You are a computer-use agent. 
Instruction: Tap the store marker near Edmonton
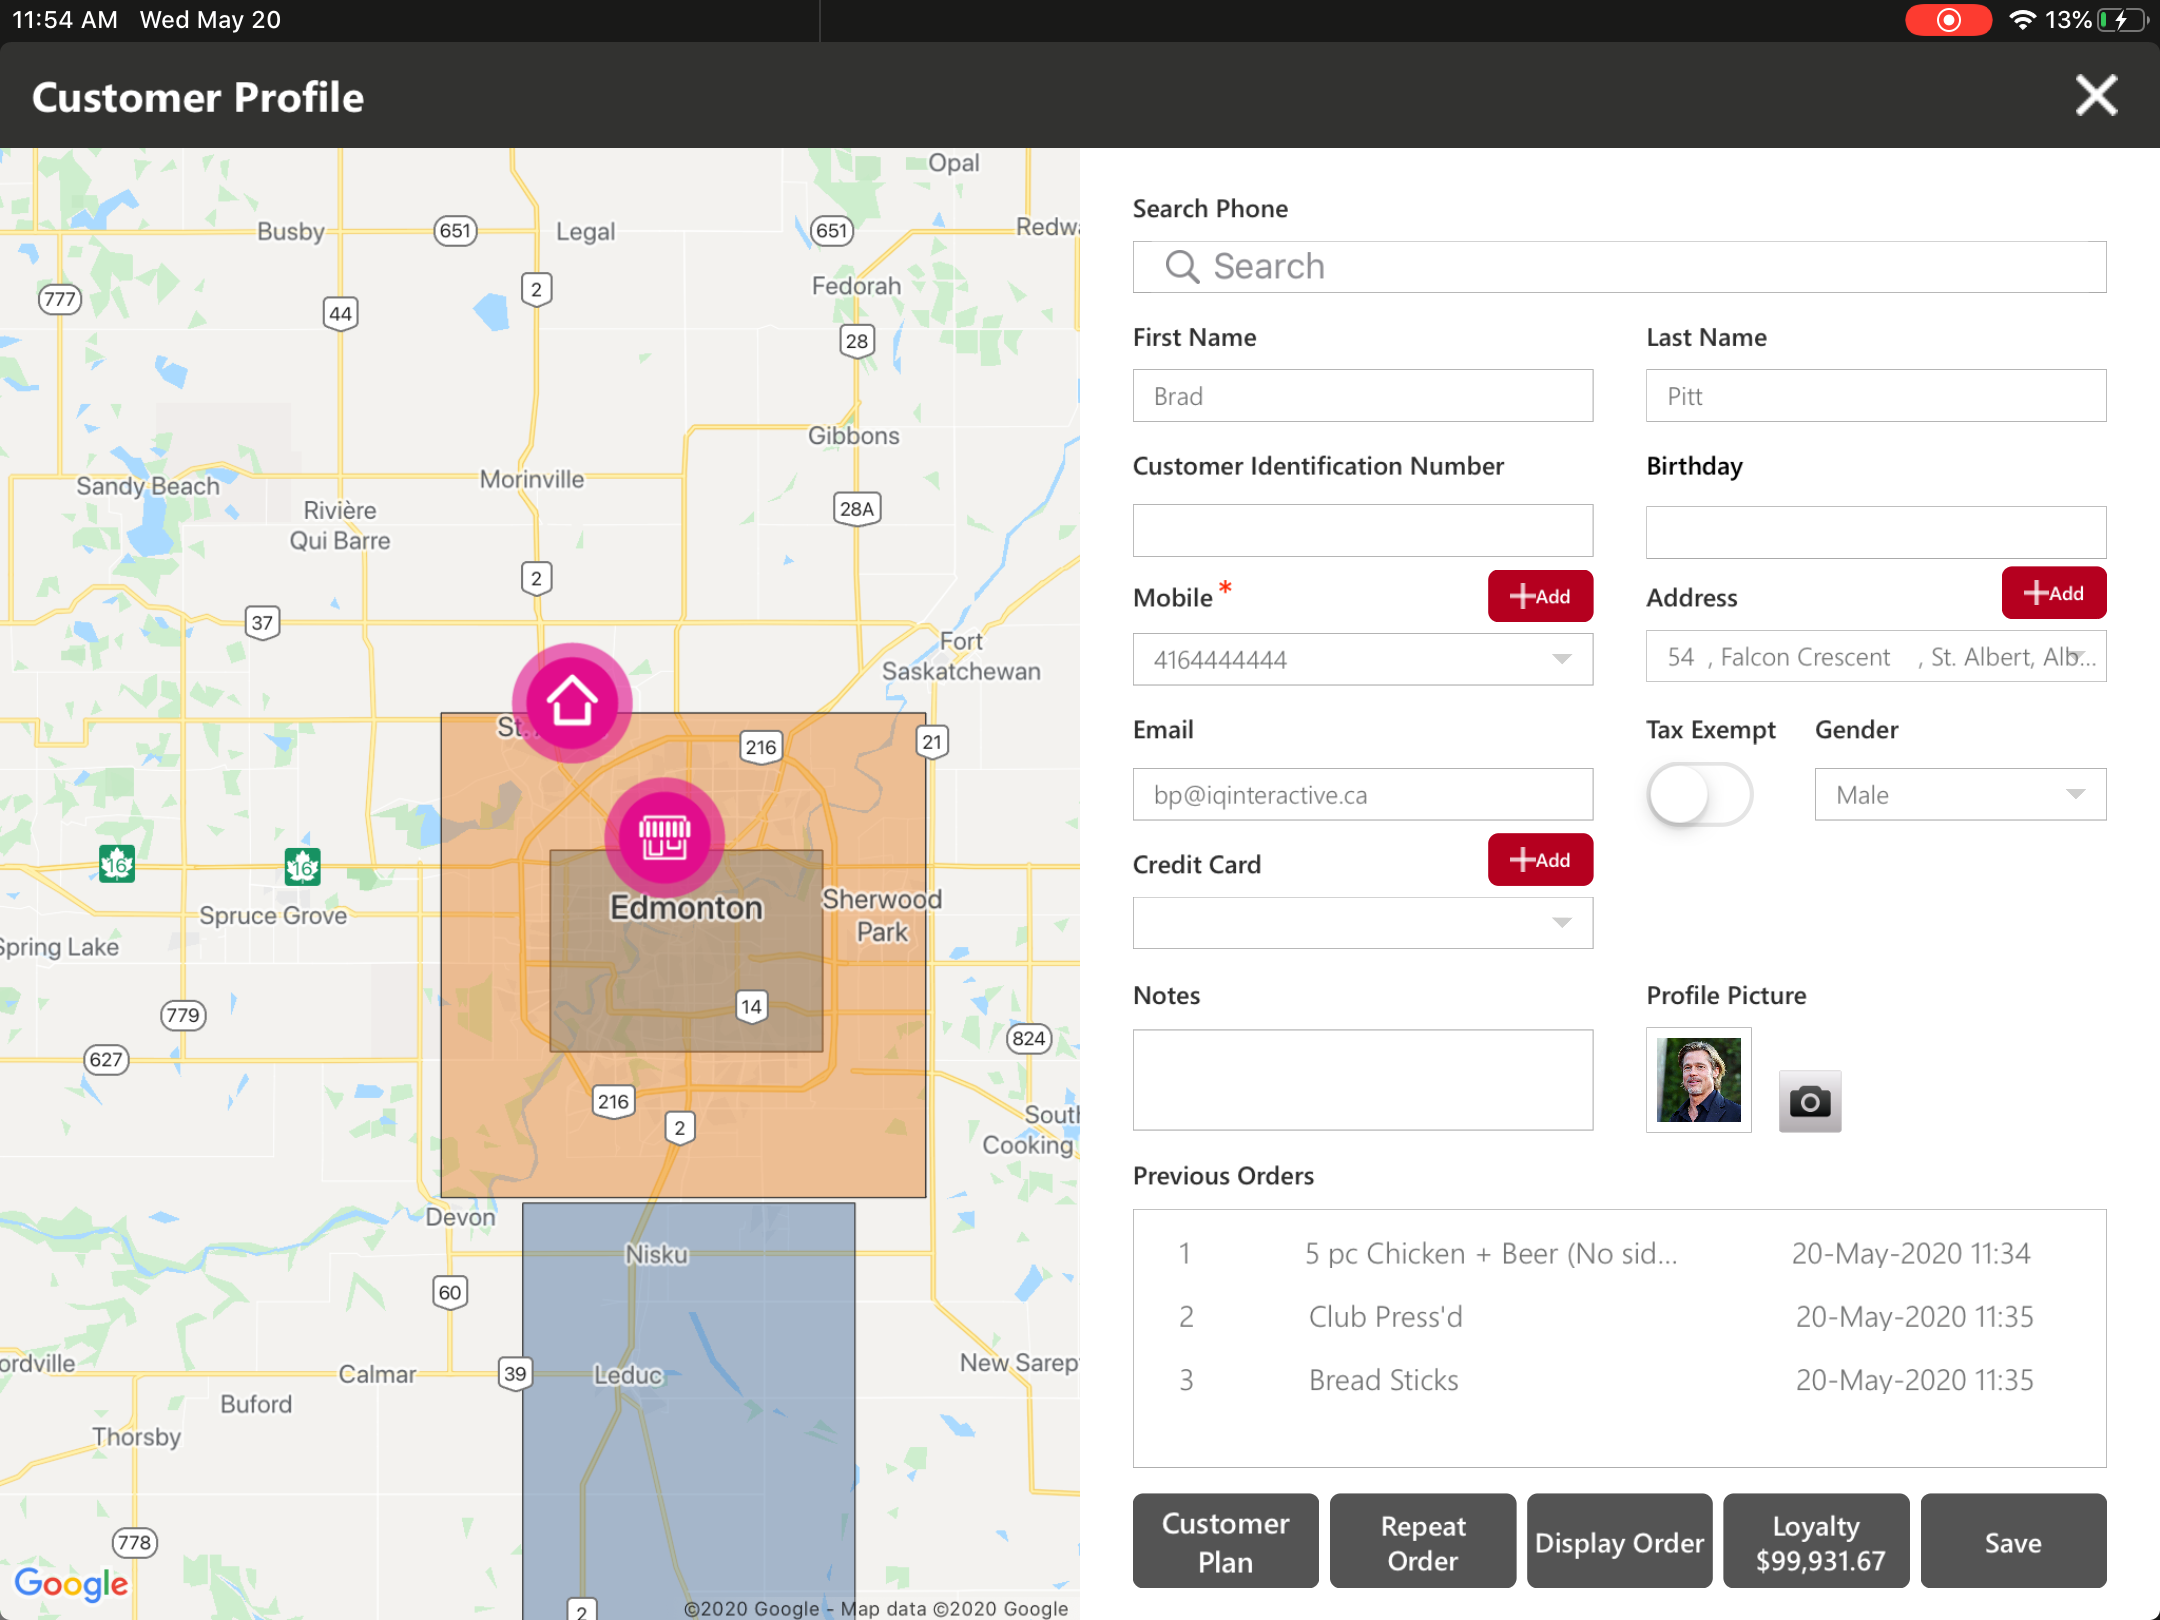pos(665,836)
